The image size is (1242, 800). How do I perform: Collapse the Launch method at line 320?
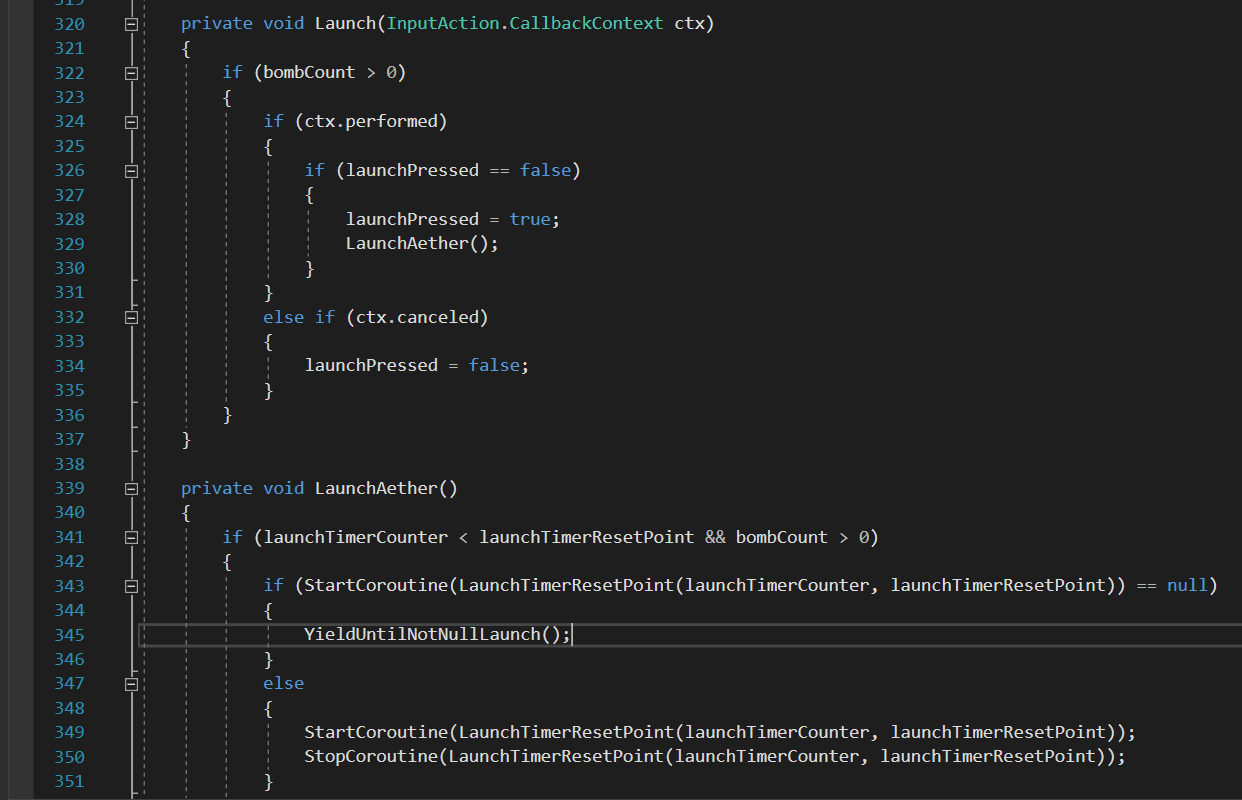[x=131, y=24]
